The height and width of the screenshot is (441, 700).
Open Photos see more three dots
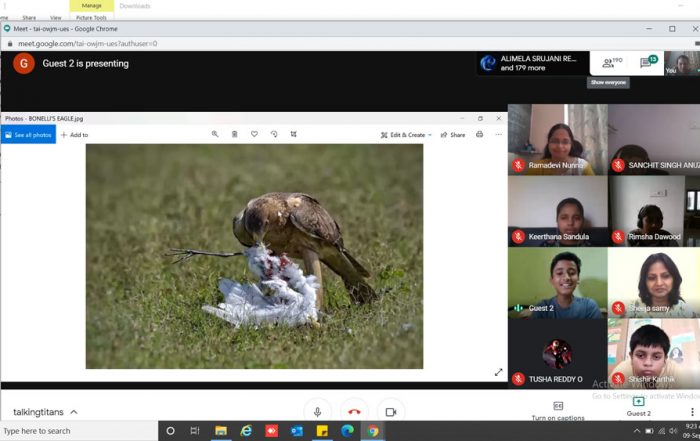(499, 134)
